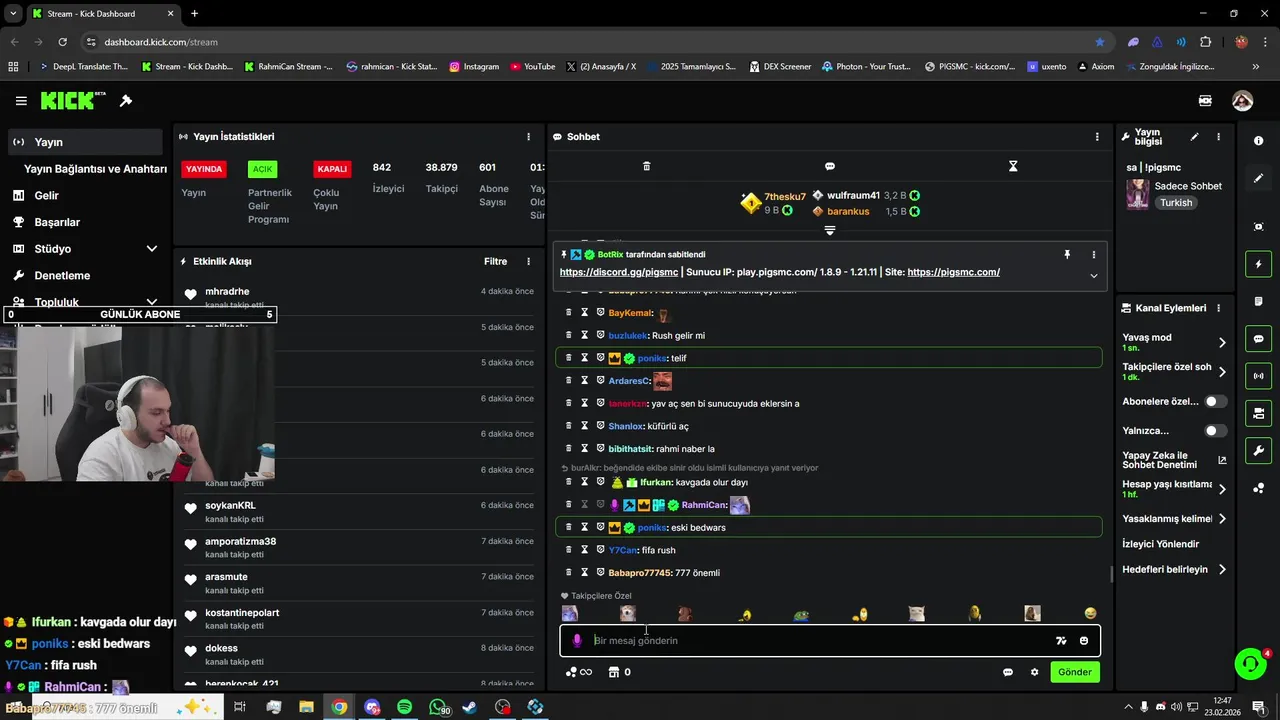The image size is (1280, 720).
Task: Click Filtre in Etkinlik Akışı
Action: [495, 262]
